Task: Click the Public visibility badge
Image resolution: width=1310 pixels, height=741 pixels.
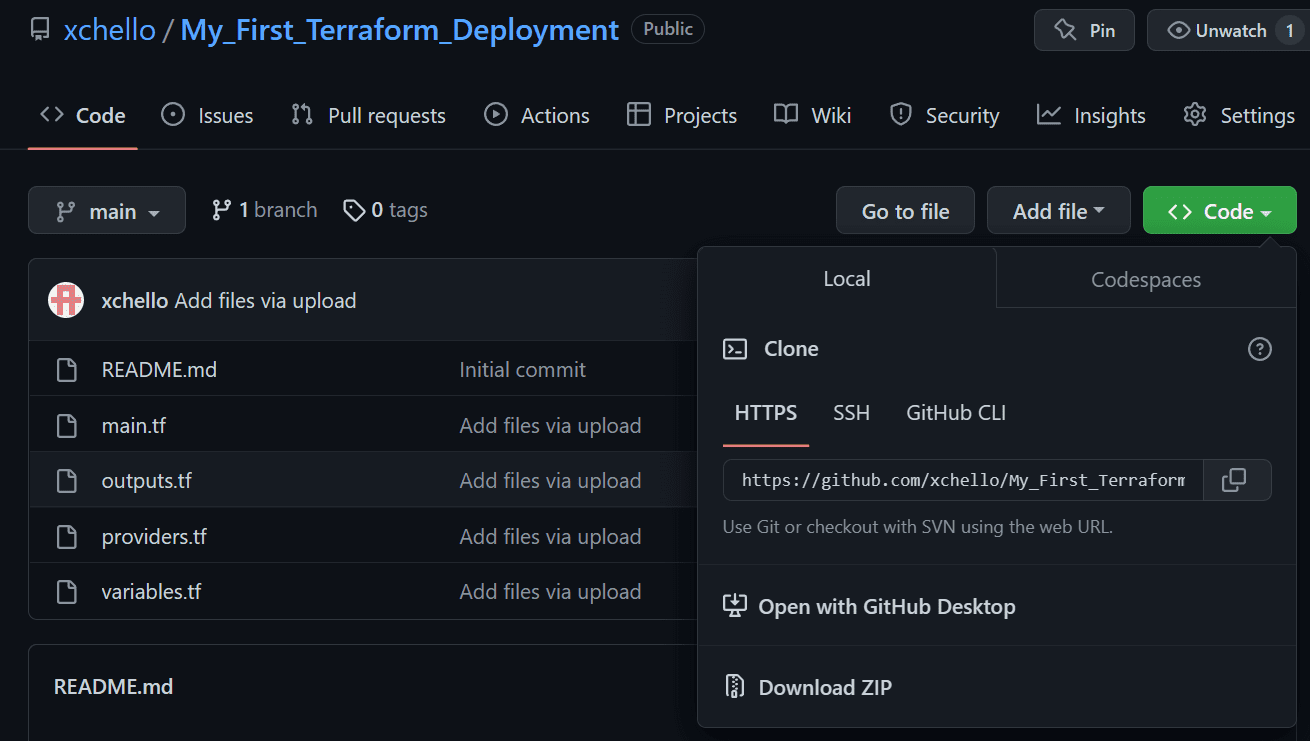Action: point(668,29)
